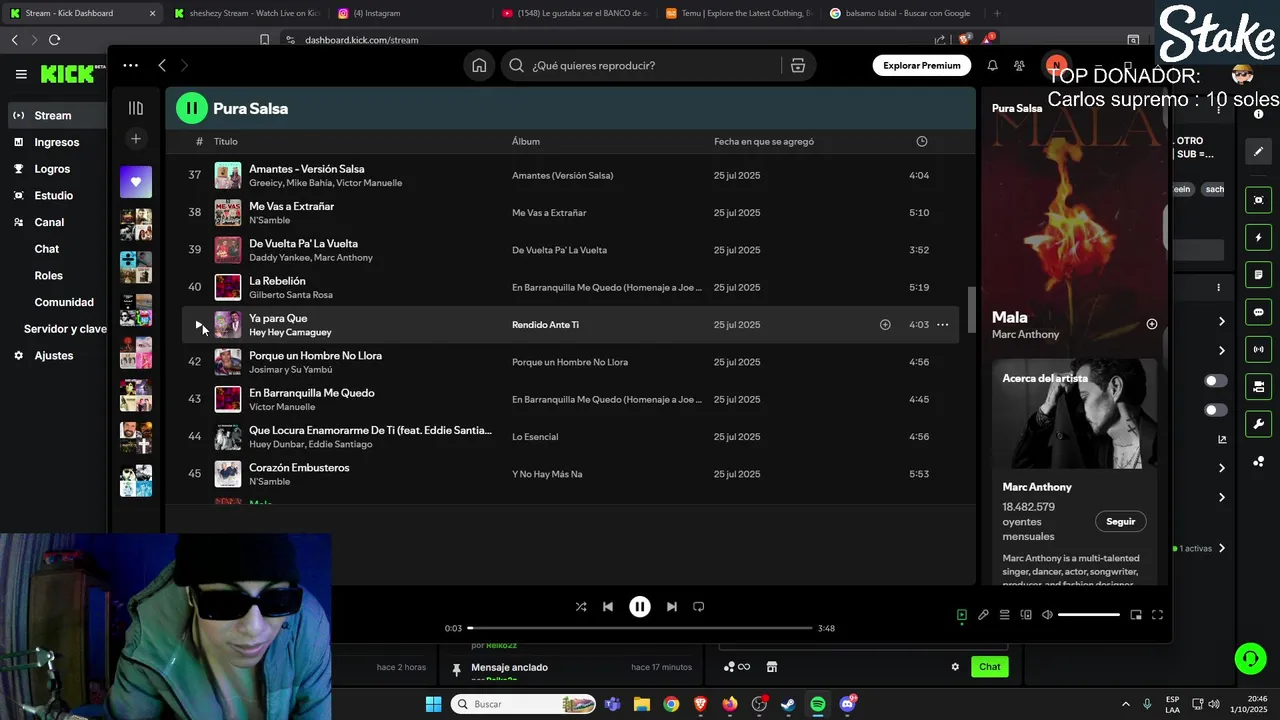Follow Marc Anthony with Seguir button

1121,521
